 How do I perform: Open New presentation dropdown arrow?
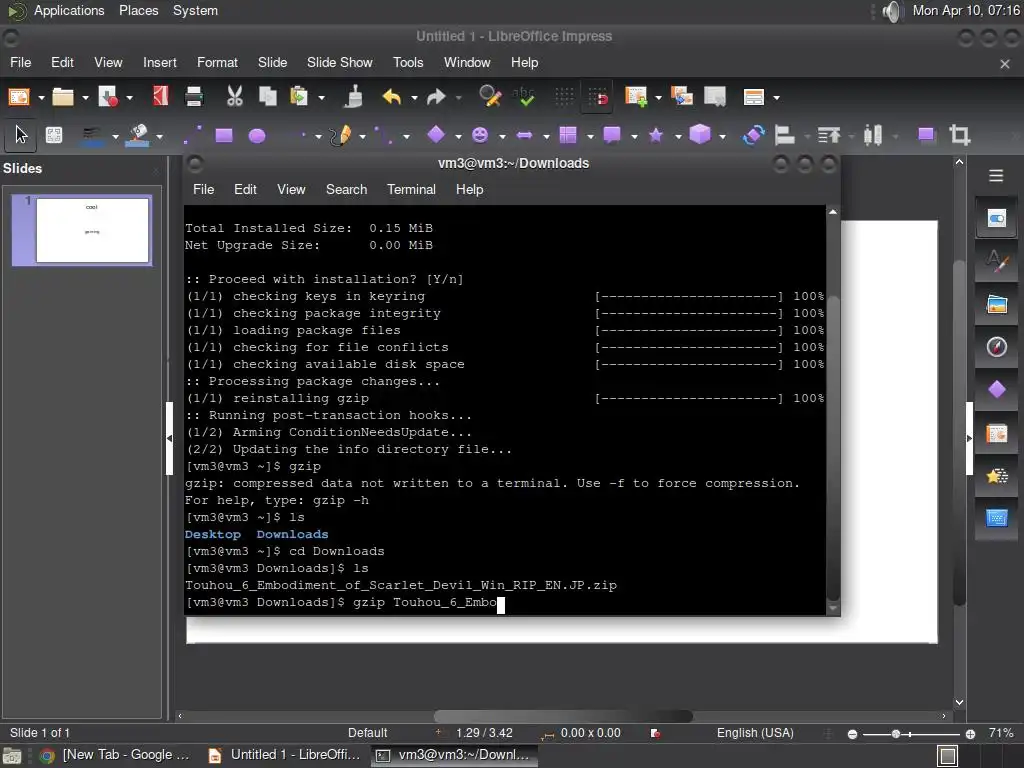pyautogui.click(x=41, y=98)
